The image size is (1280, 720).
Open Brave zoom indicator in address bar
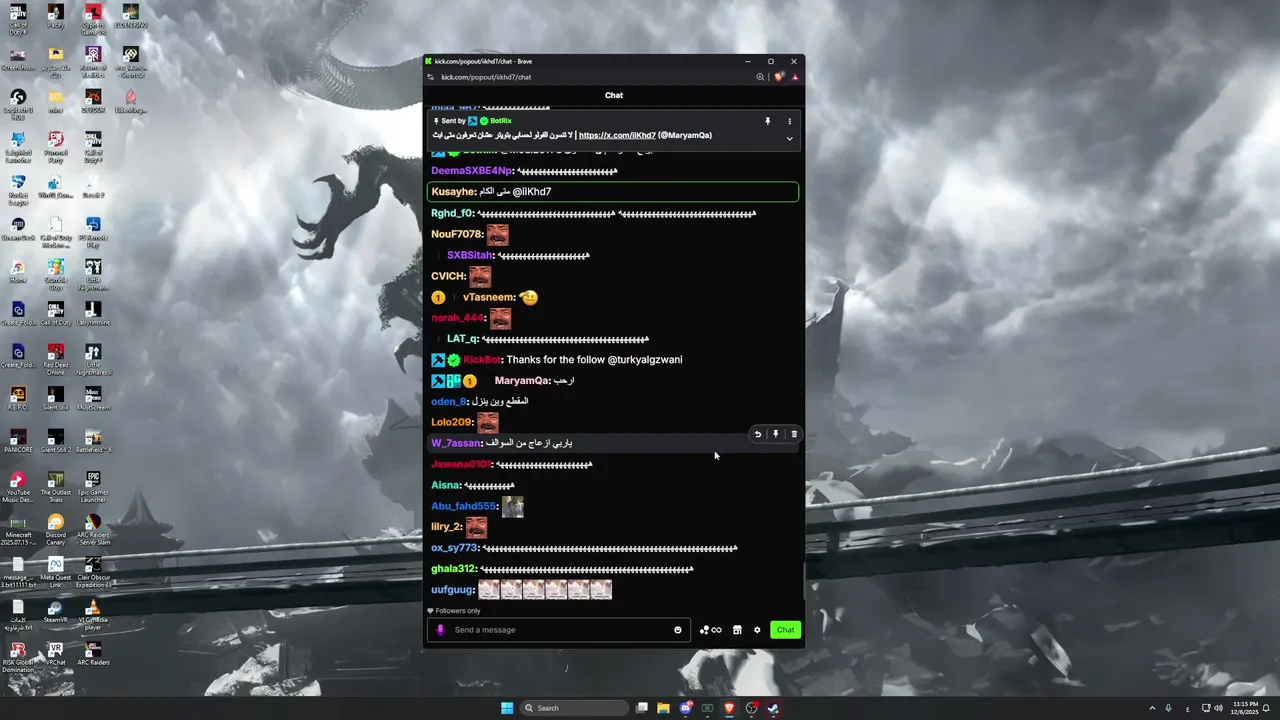(760, 77)
